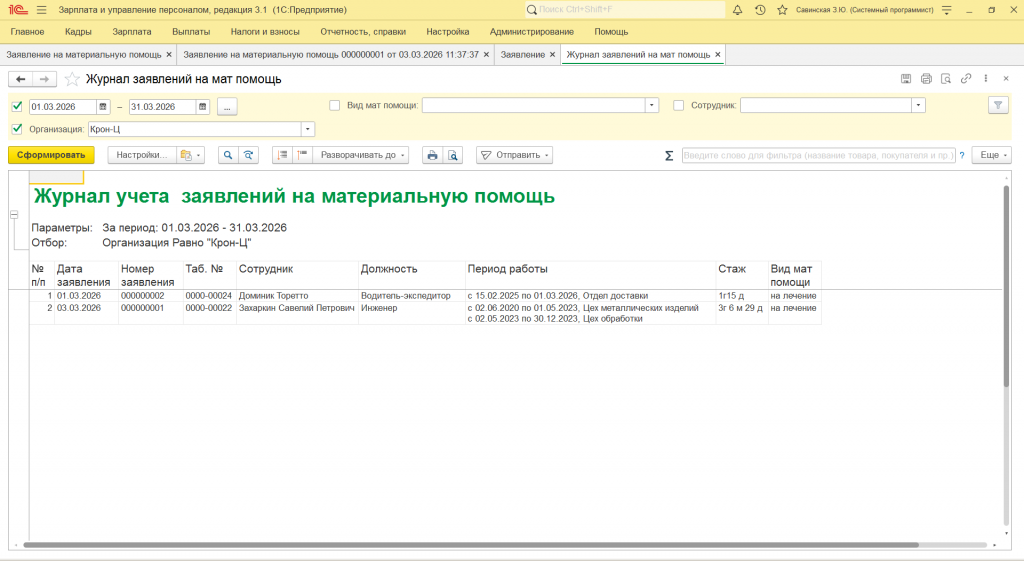Click the horizontal scrollbar under the report
The width and height of the screenshot is (1024, 561).
[x=470, y=545]
